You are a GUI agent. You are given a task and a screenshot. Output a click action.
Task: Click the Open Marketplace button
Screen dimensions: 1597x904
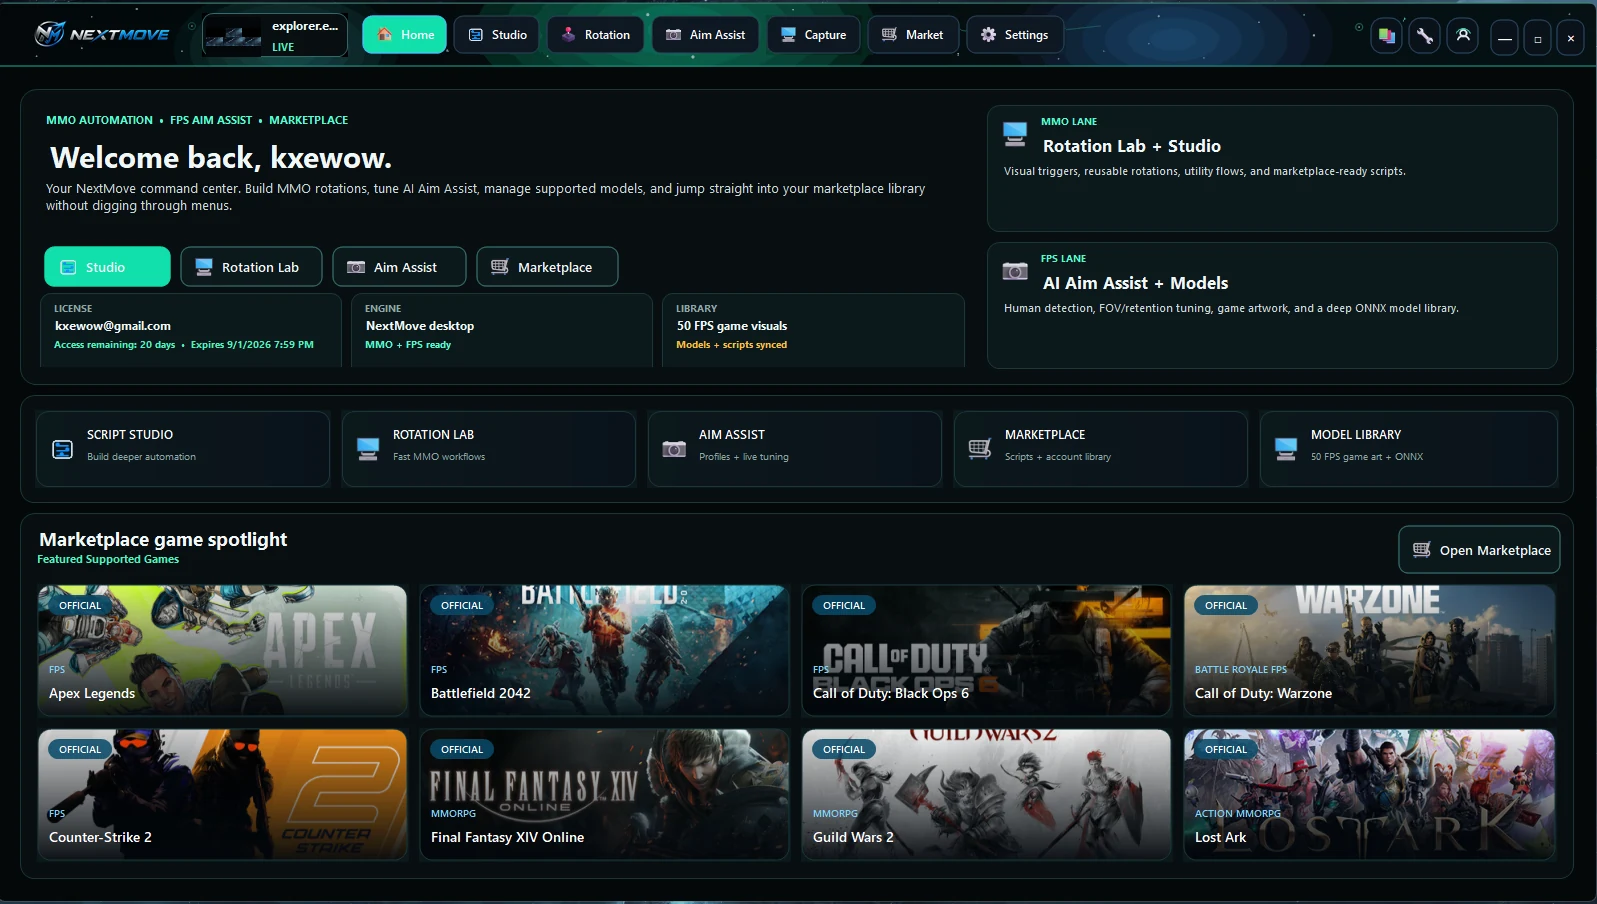click(1479, 550)
